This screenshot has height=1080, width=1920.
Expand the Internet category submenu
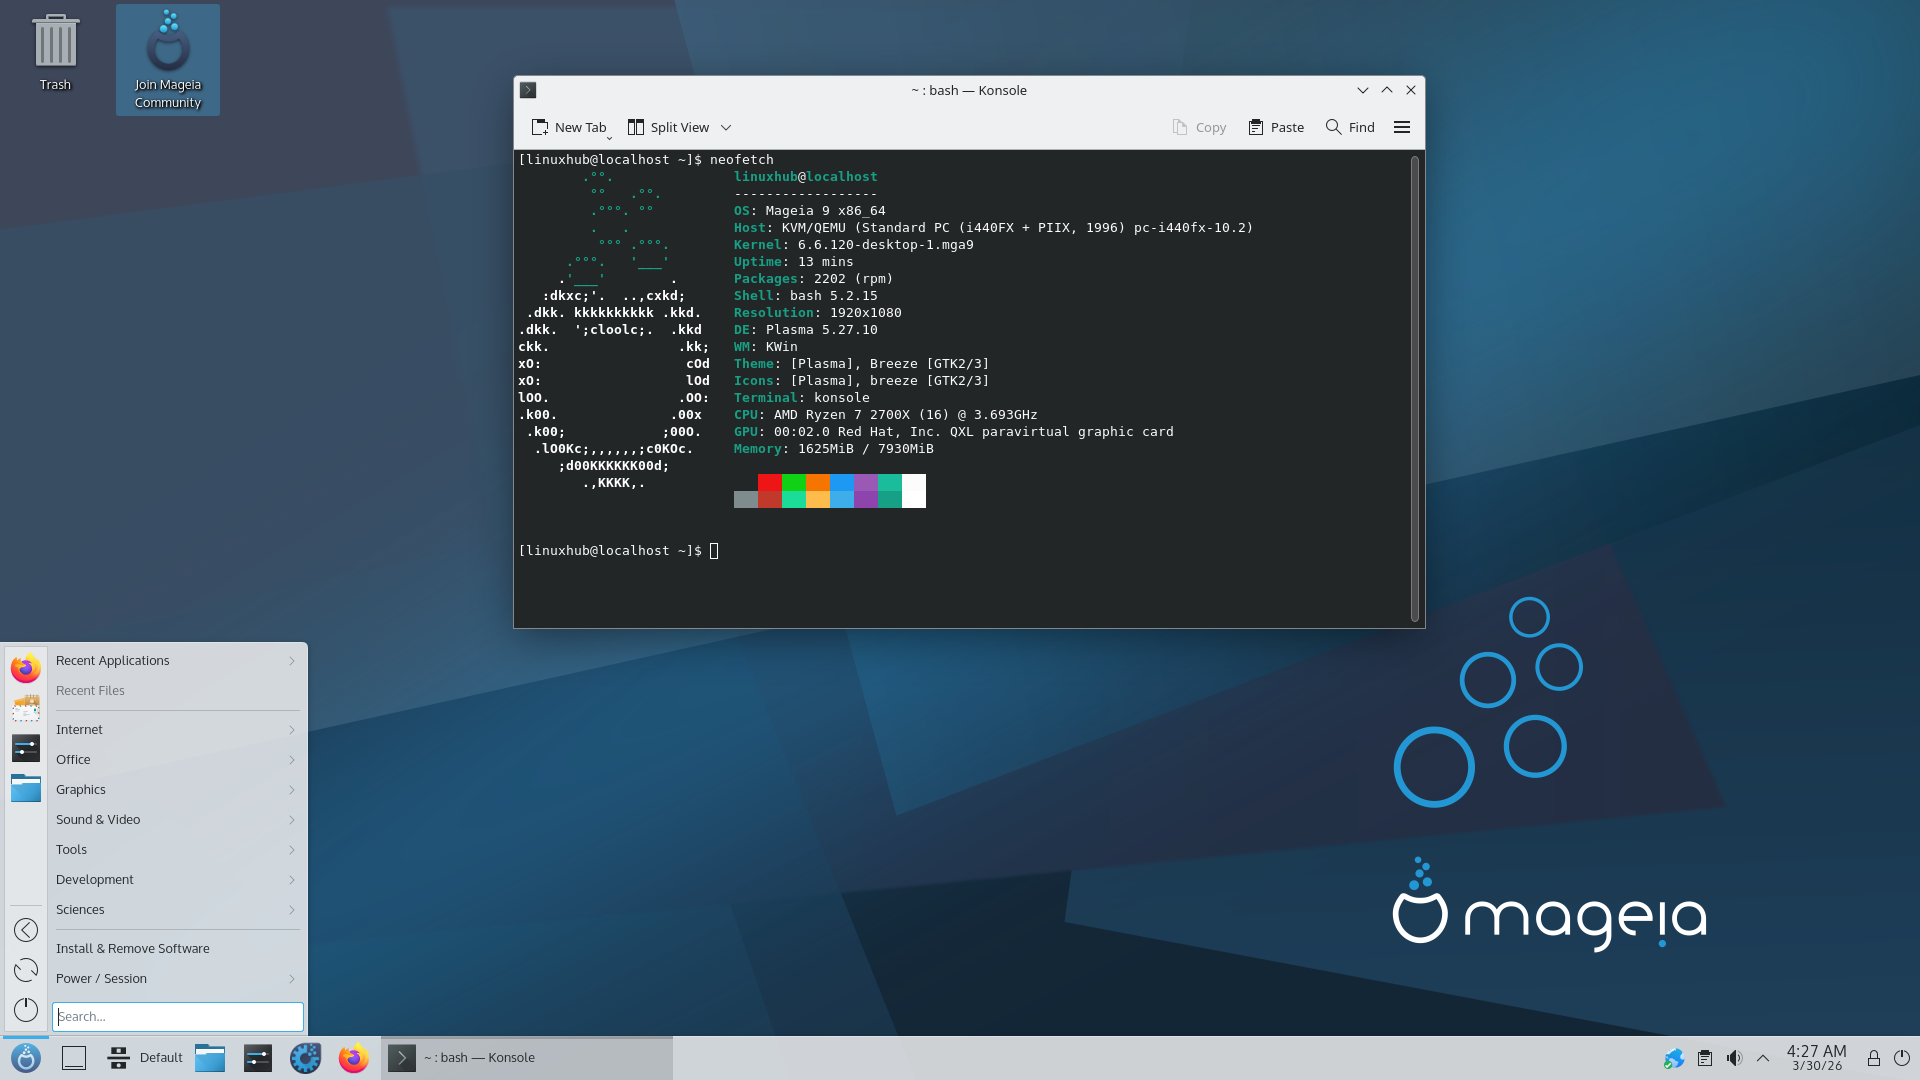[x=176, y=730]
